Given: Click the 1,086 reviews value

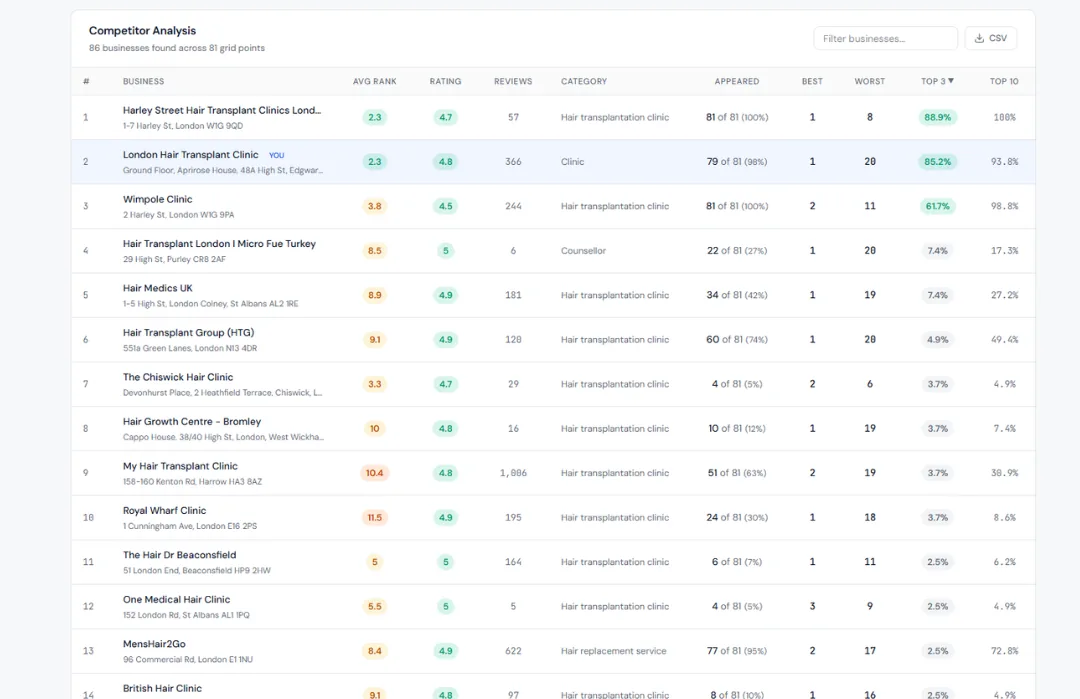Looking at the screenshot, I should click(512, 473).
